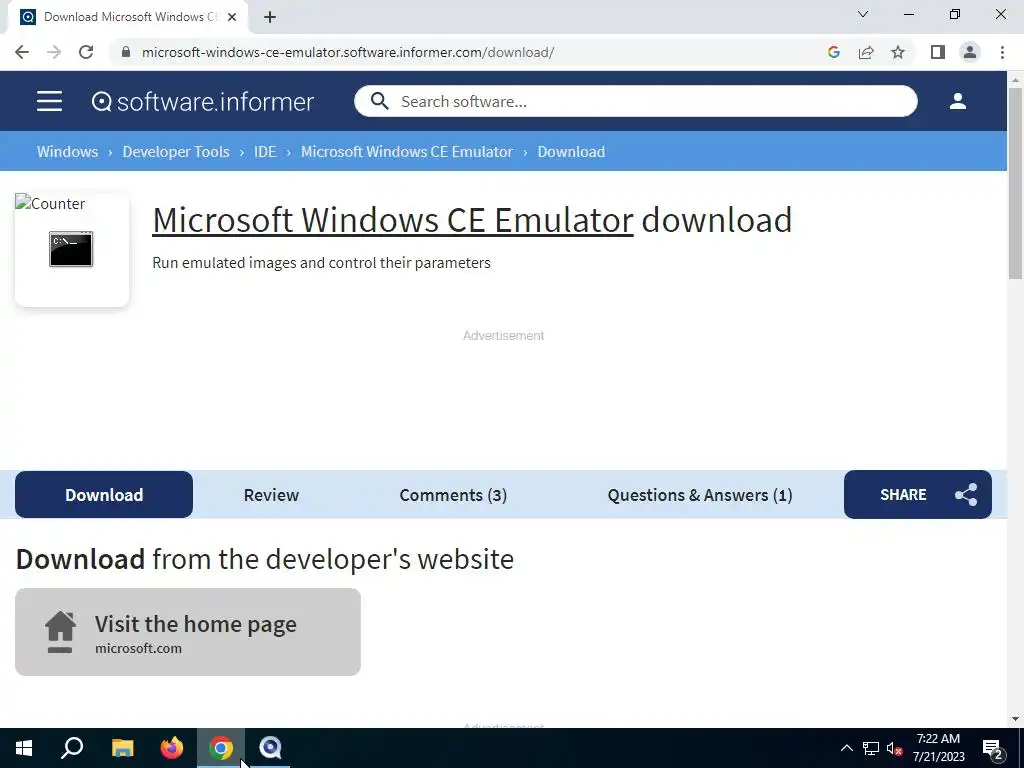Open the Software Informer taskbar app

(270, 748)
